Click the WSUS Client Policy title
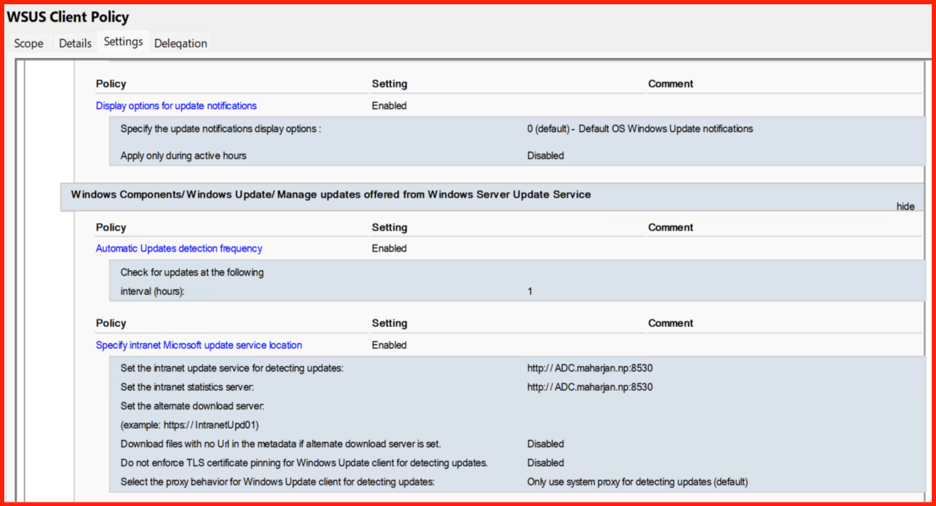 point(67,17)
